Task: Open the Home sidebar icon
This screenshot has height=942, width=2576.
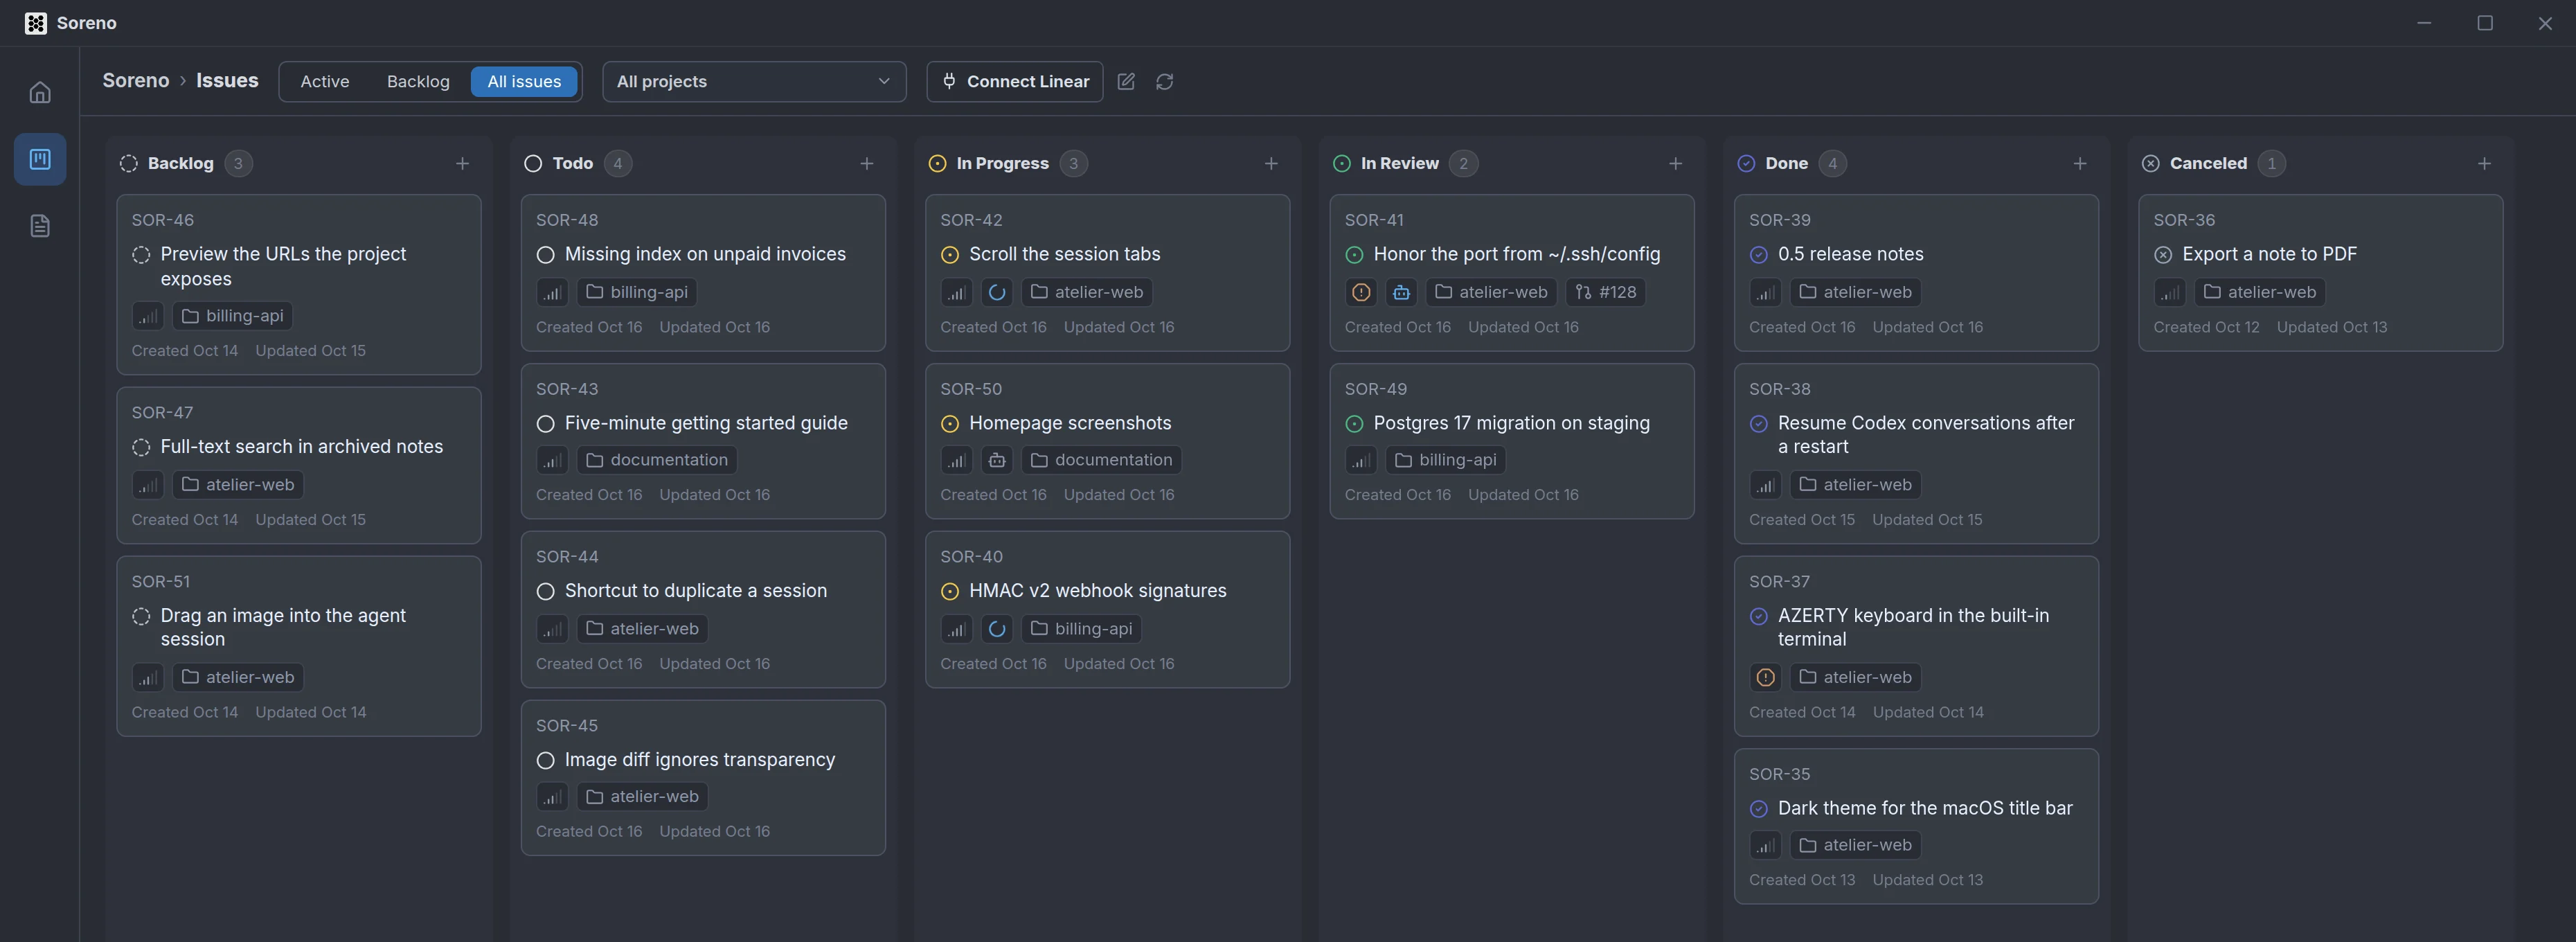Action: click(x=40, y=93)
